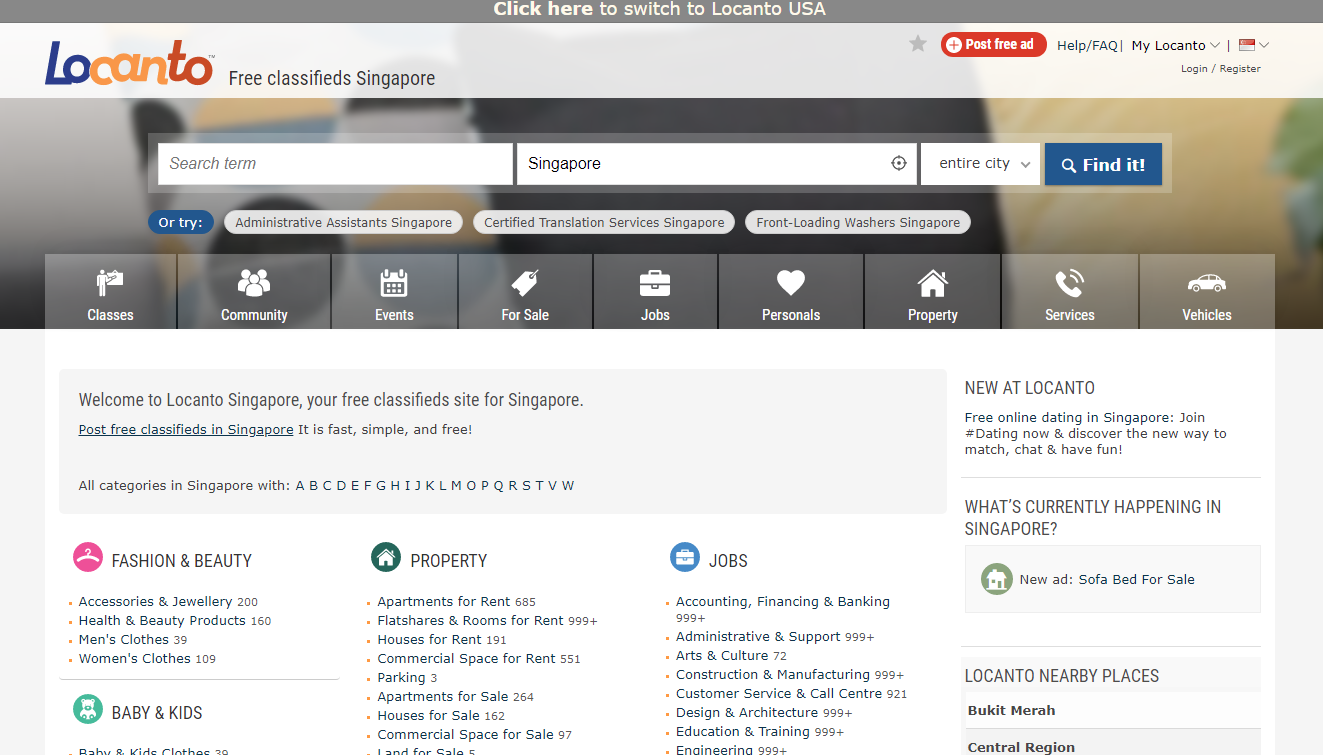Open the Personals heart icon
This screenshot has width=1323, height=755.
(791, 284)
